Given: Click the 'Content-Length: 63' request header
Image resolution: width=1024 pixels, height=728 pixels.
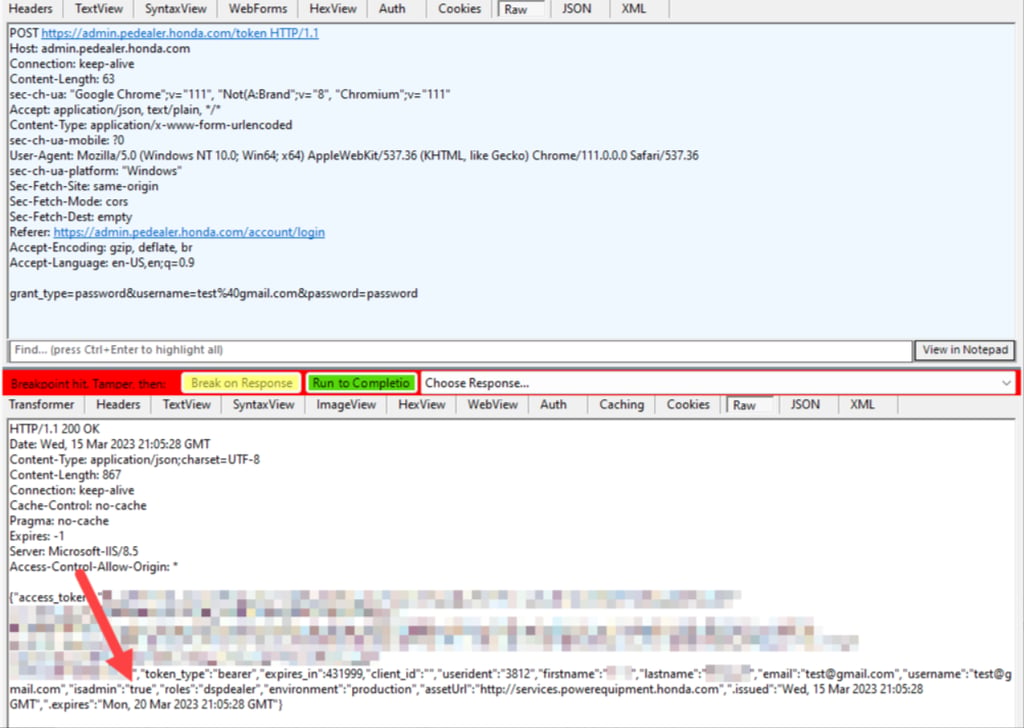Looking at the screenshot, I should 62,80.
